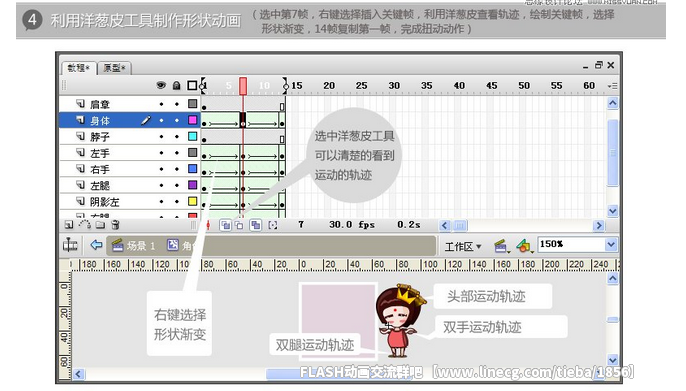Screen dimensions: 686x391
Task: Open the timeline panel options menu
Action: [612, 86]
